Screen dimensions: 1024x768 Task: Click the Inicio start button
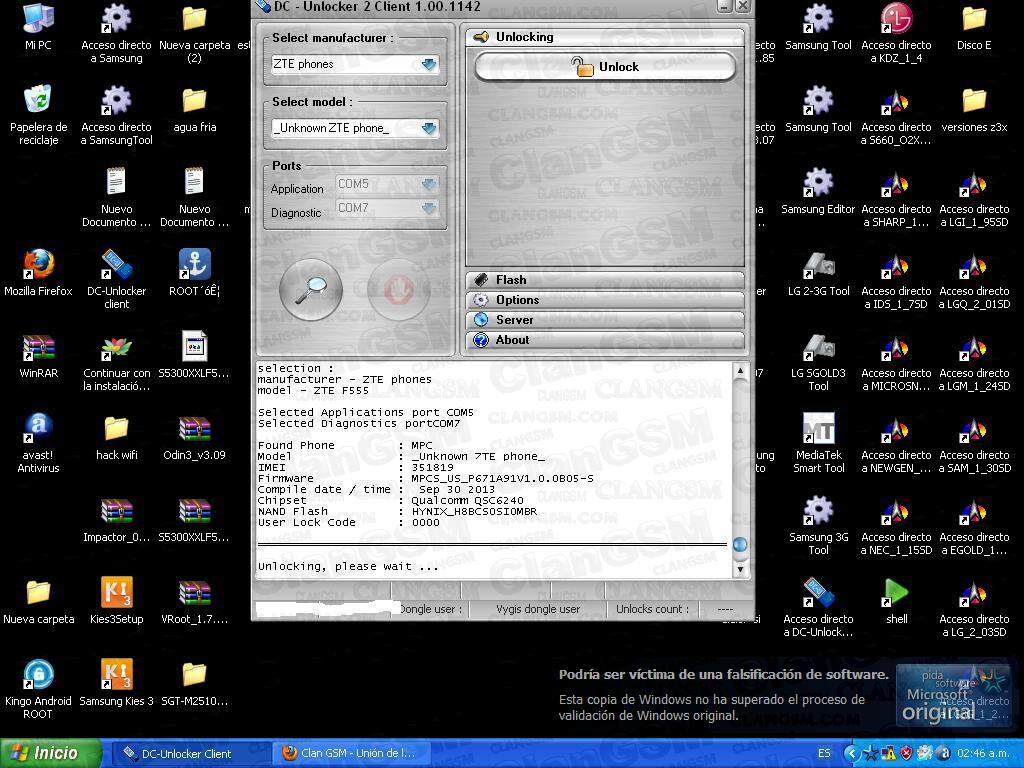pos(51,753)
